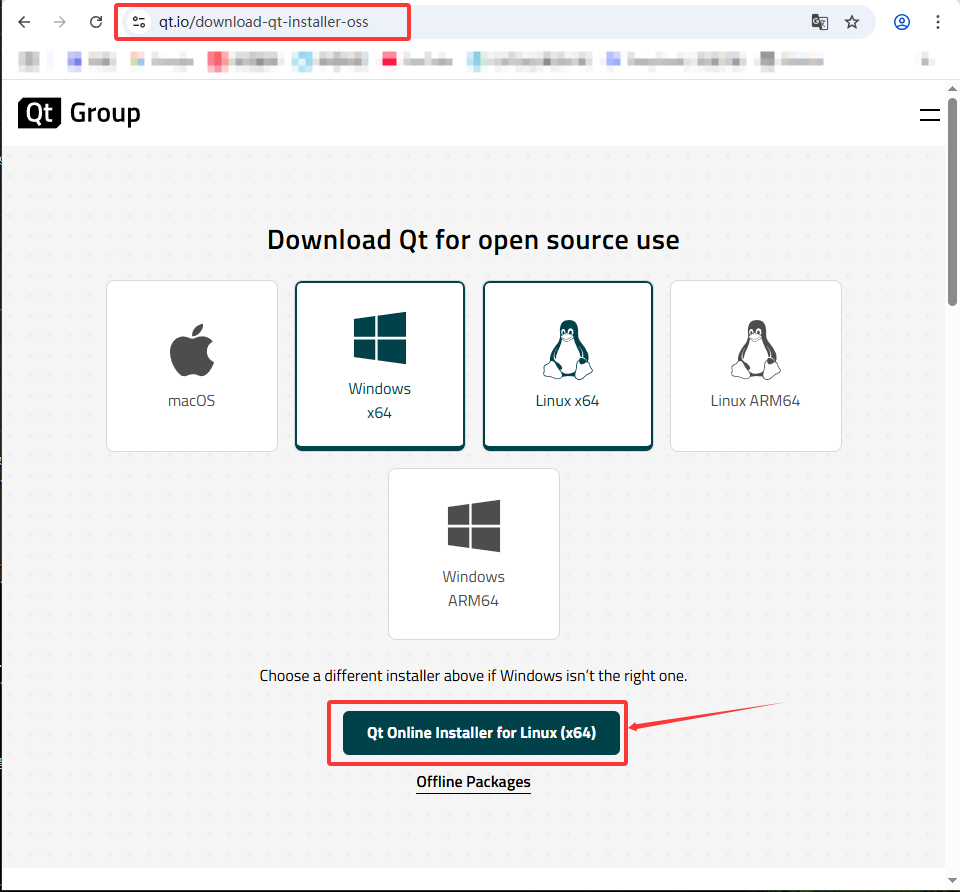
Task: Open the Chrome three-dot menu
Action: (937, 21)
